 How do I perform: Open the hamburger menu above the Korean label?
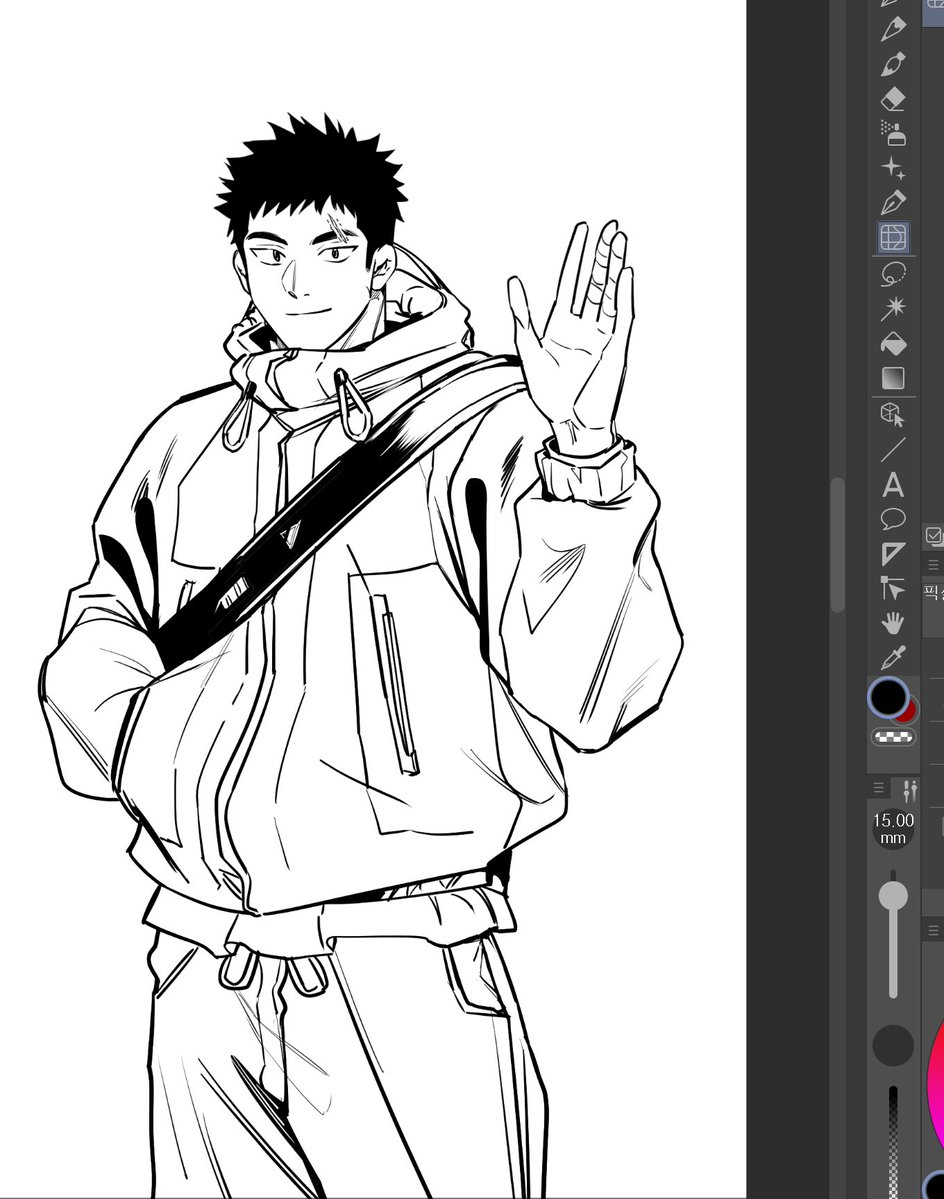coord(933,565)
